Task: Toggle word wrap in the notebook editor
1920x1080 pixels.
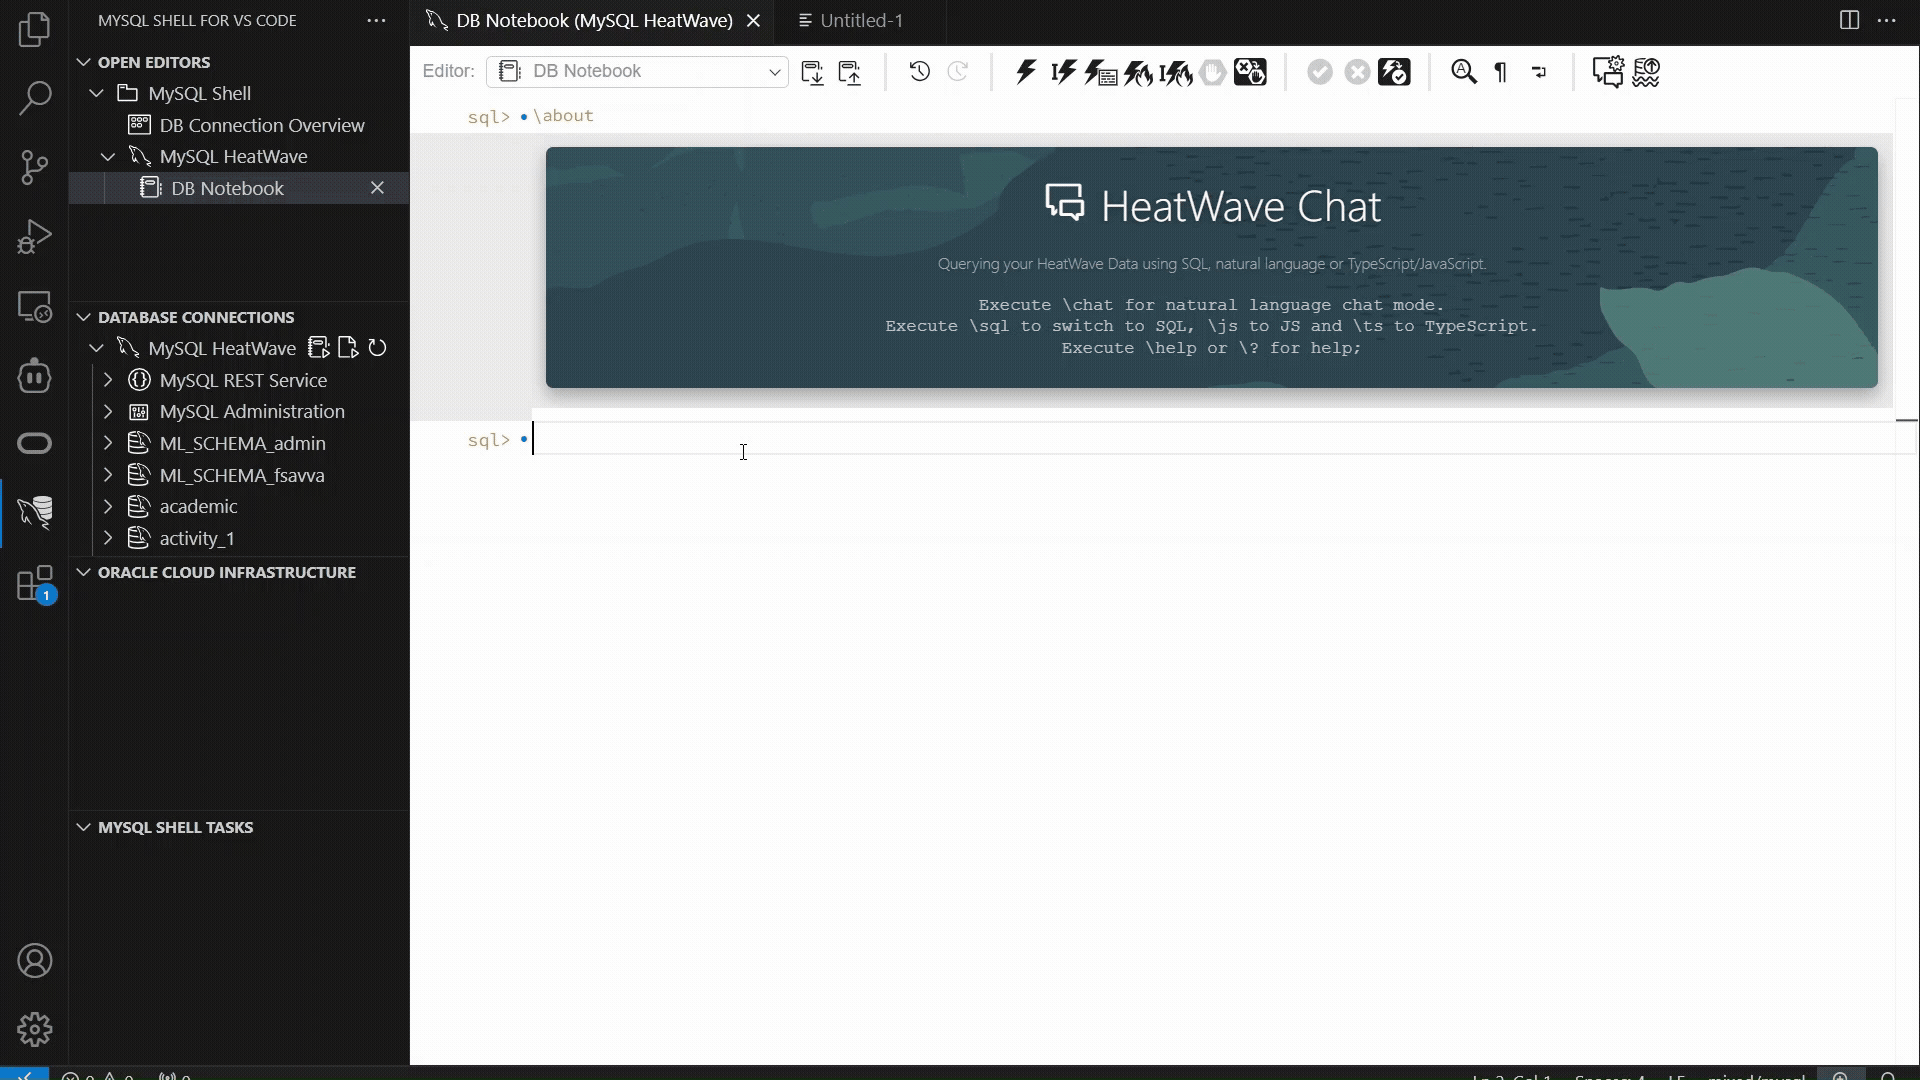Action: (x=1539, y=72)
